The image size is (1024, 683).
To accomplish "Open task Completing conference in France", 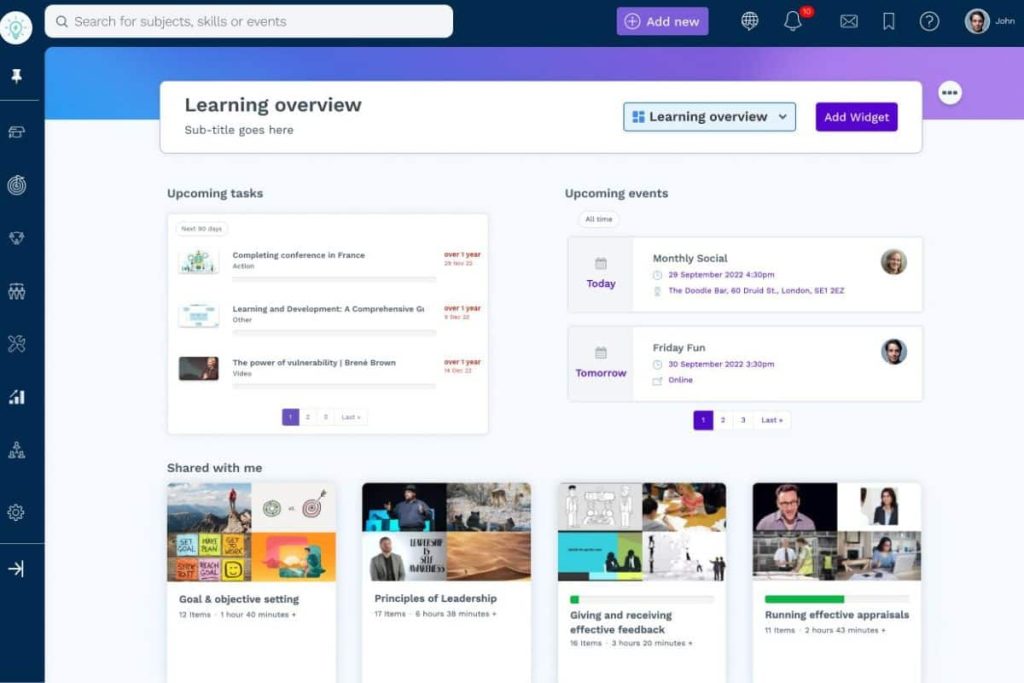I will click(298, 255).
